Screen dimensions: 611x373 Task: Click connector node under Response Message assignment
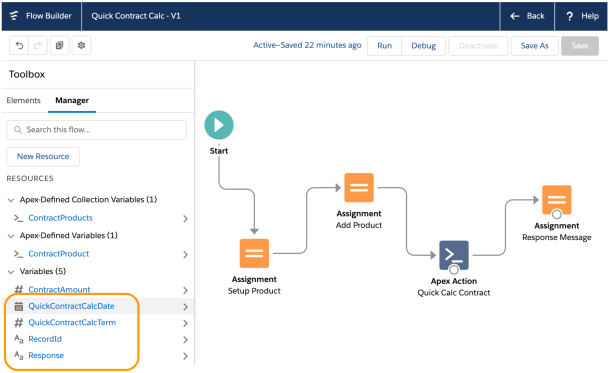[x=557, y=214]
